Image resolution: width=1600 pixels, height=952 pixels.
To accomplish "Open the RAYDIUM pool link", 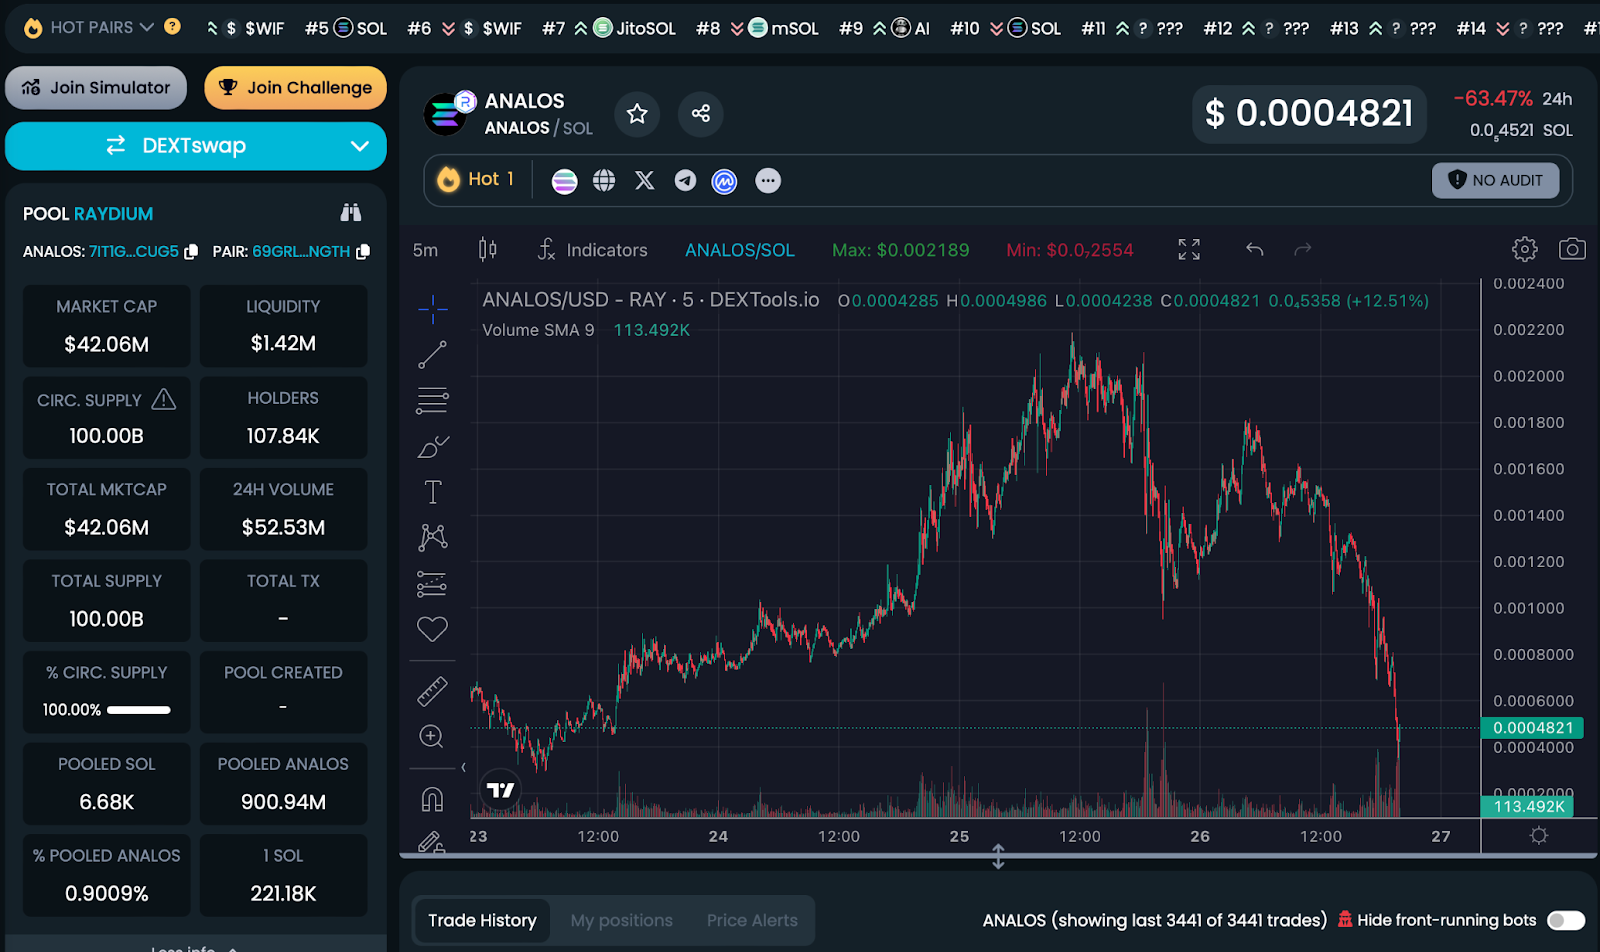I will coord(114,214).
